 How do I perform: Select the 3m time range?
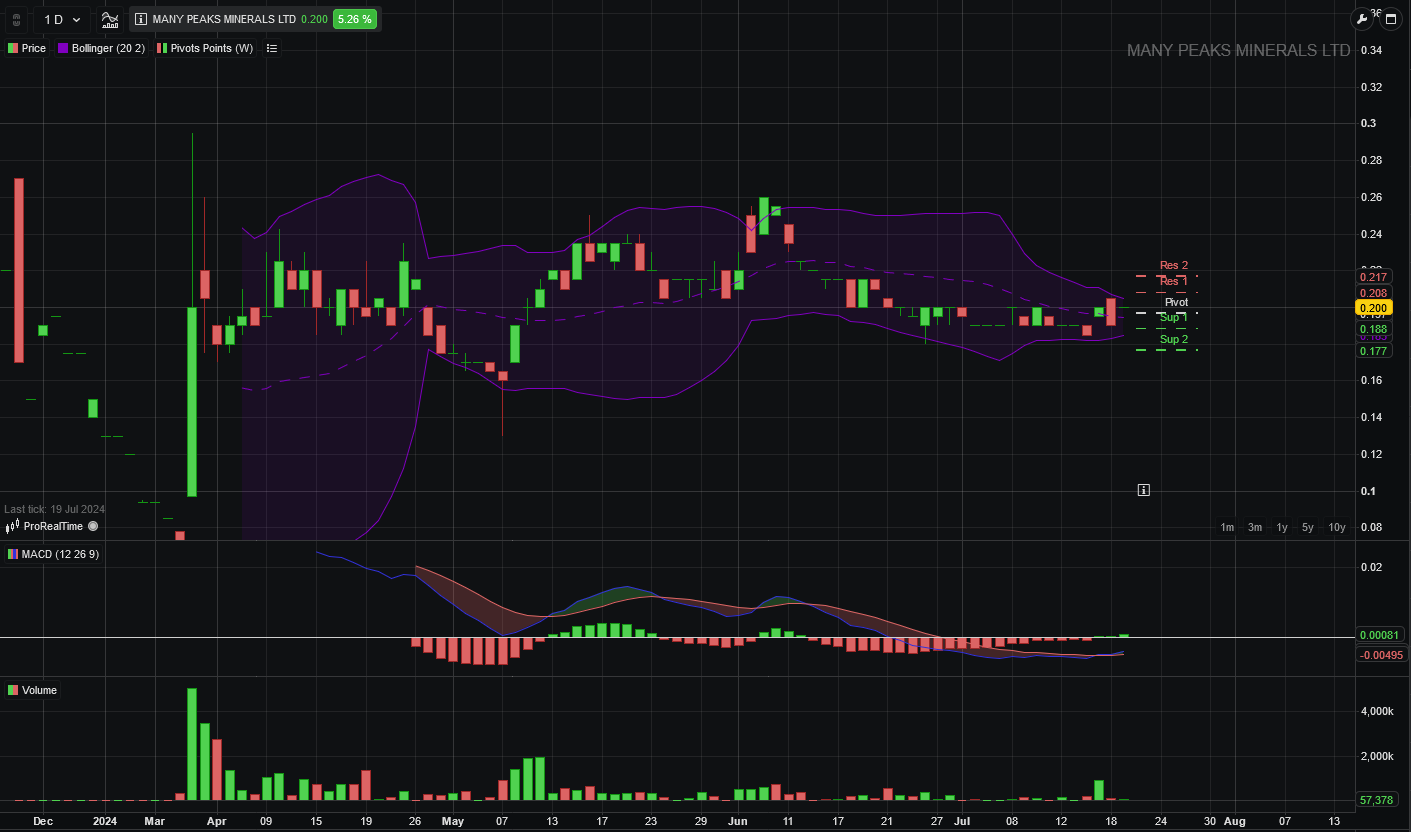1255,527
